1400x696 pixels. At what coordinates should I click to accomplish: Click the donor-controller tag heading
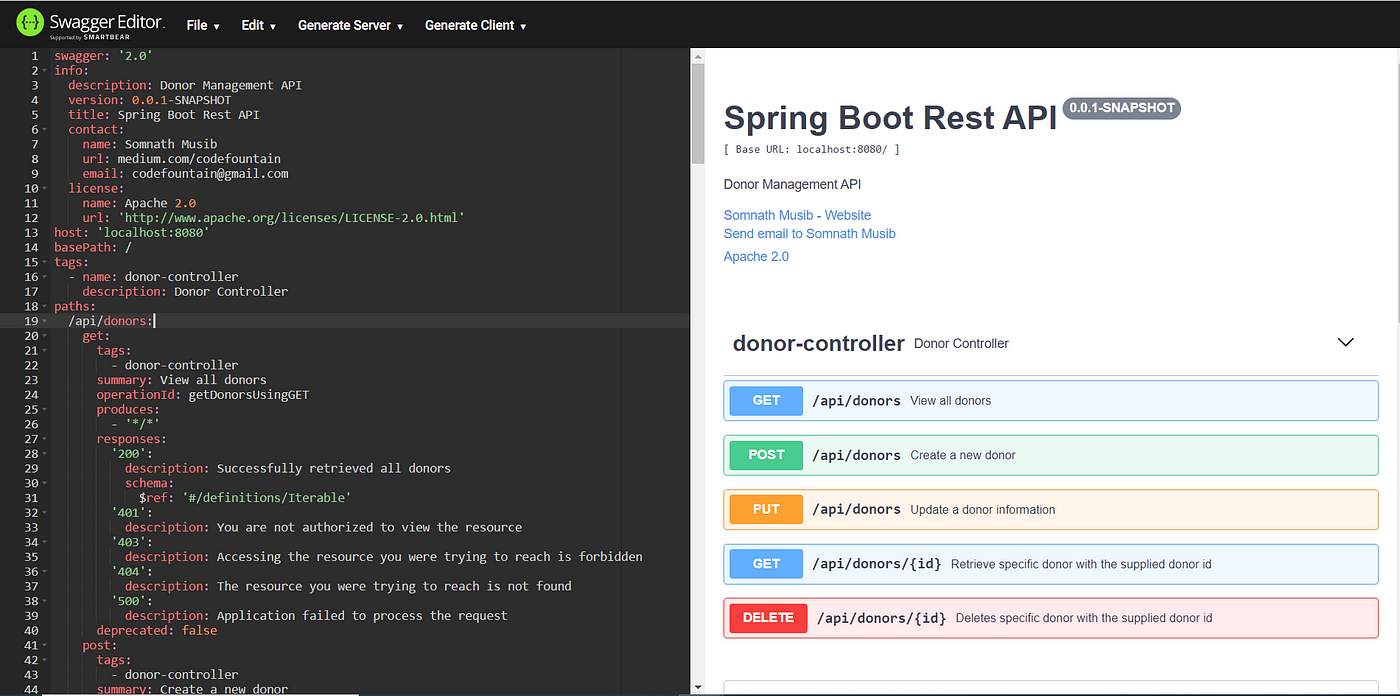(818, 343)
